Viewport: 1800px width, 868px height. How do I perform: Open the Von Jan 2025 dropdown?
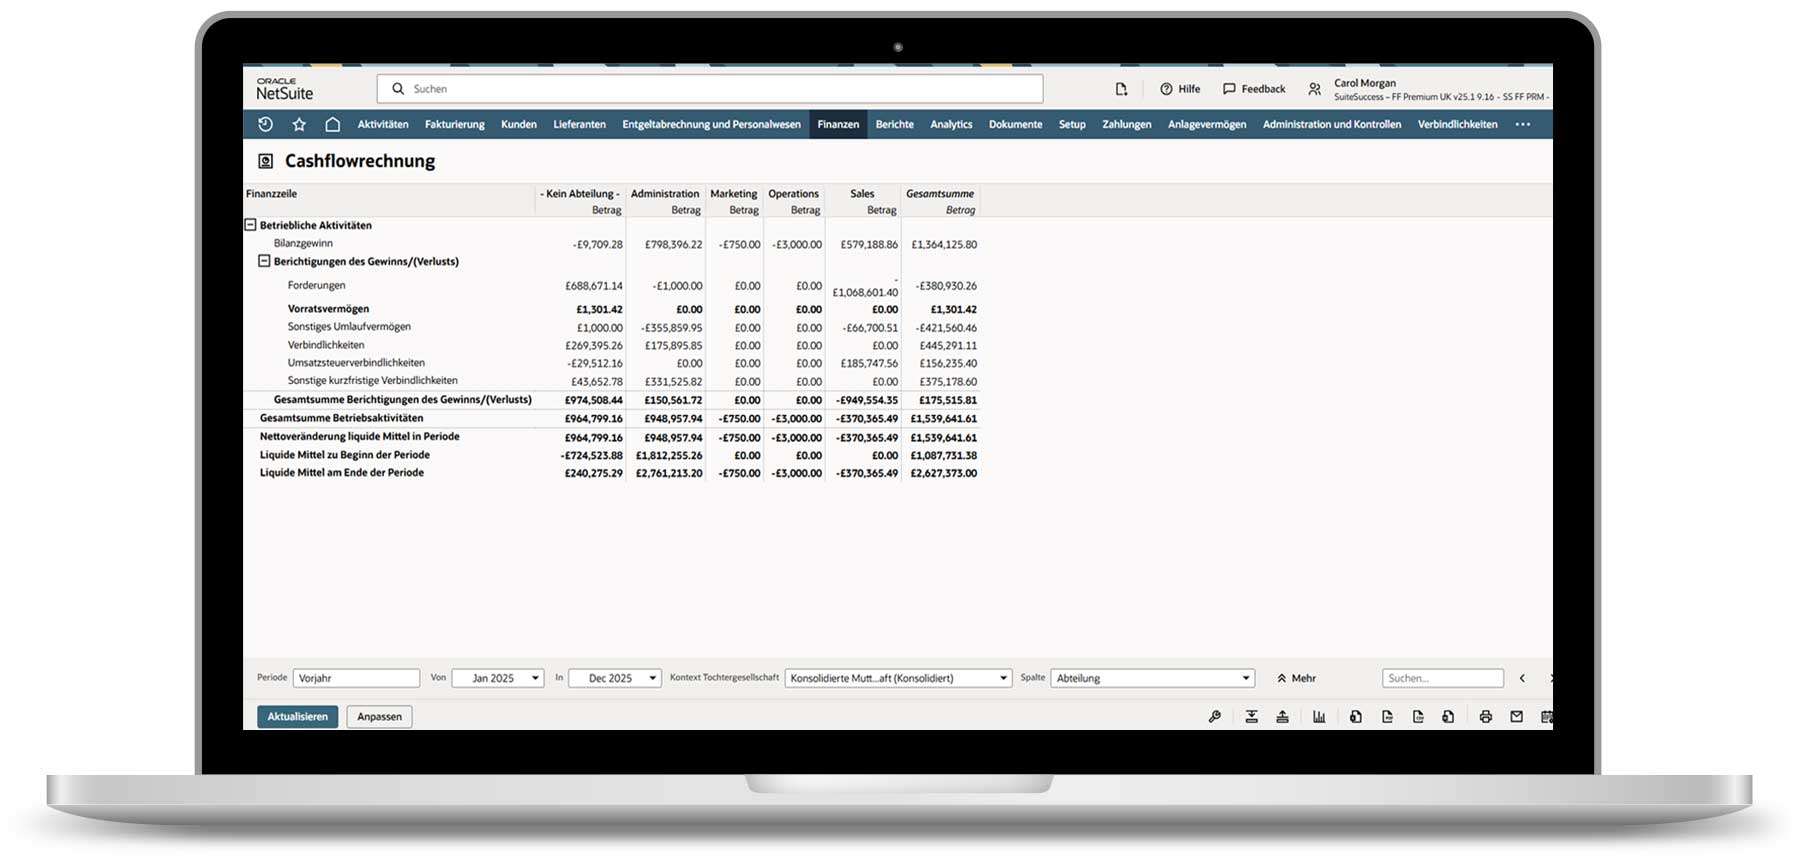tap(497, 678)
